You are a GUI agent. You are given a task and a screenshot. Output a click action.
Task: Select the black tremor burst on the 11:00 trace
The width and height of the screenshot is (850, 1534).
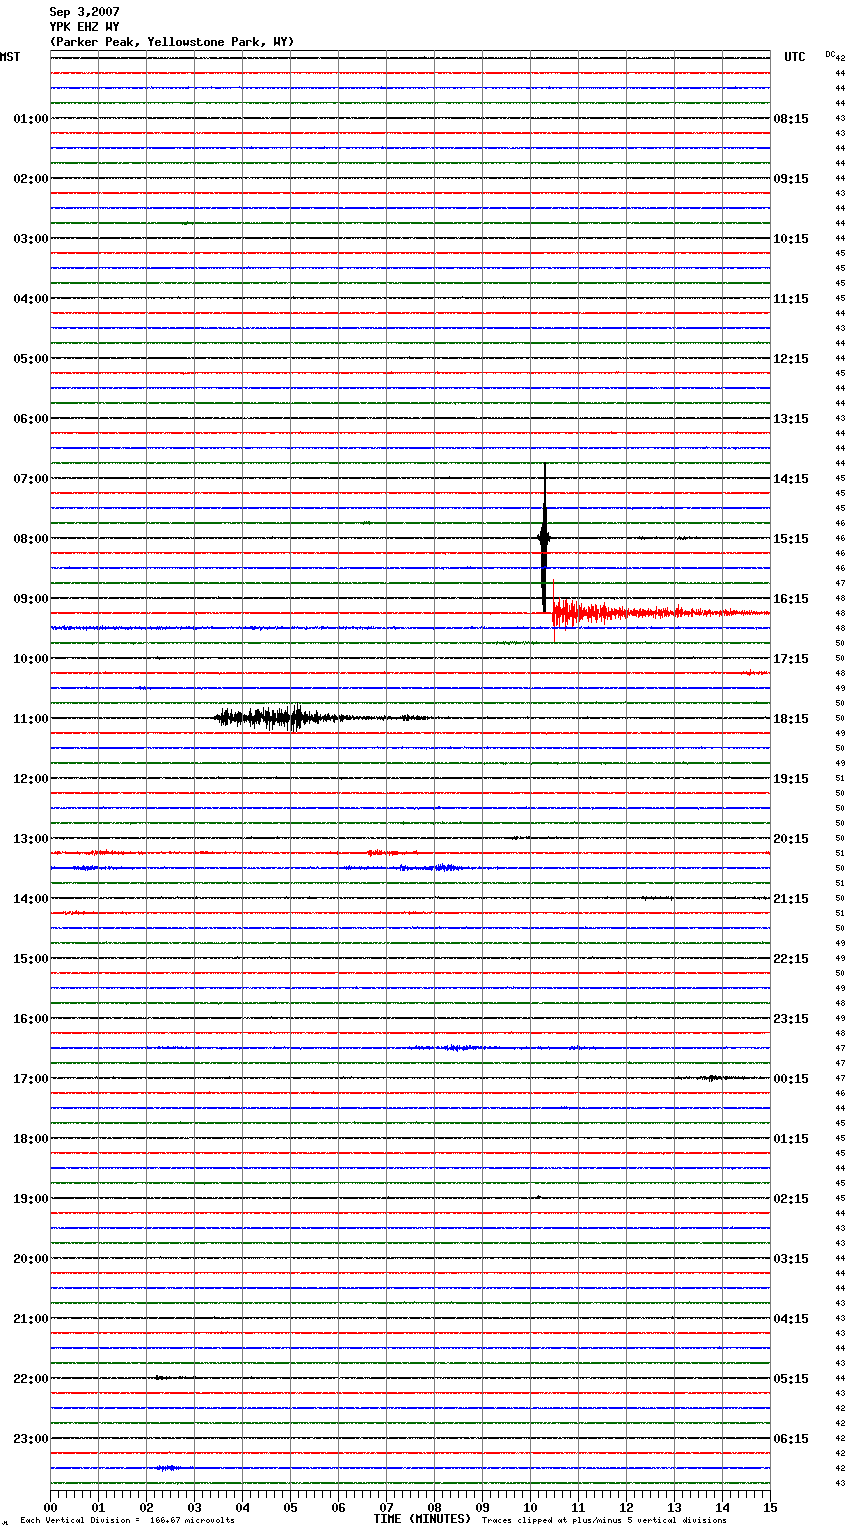pyautogui.click(x=323, y=717)
